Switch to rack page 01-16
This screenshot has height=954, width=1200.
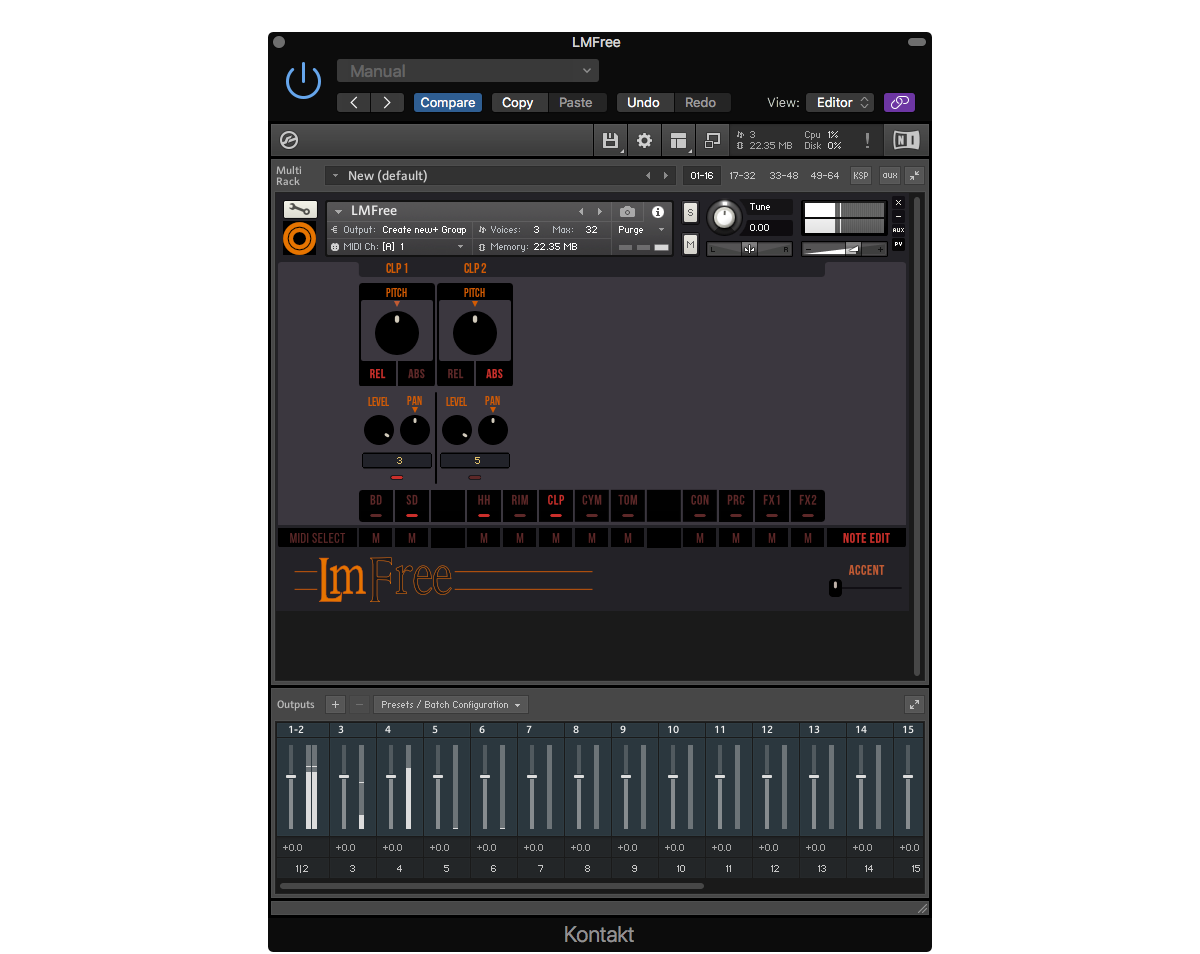pos(703,175)
